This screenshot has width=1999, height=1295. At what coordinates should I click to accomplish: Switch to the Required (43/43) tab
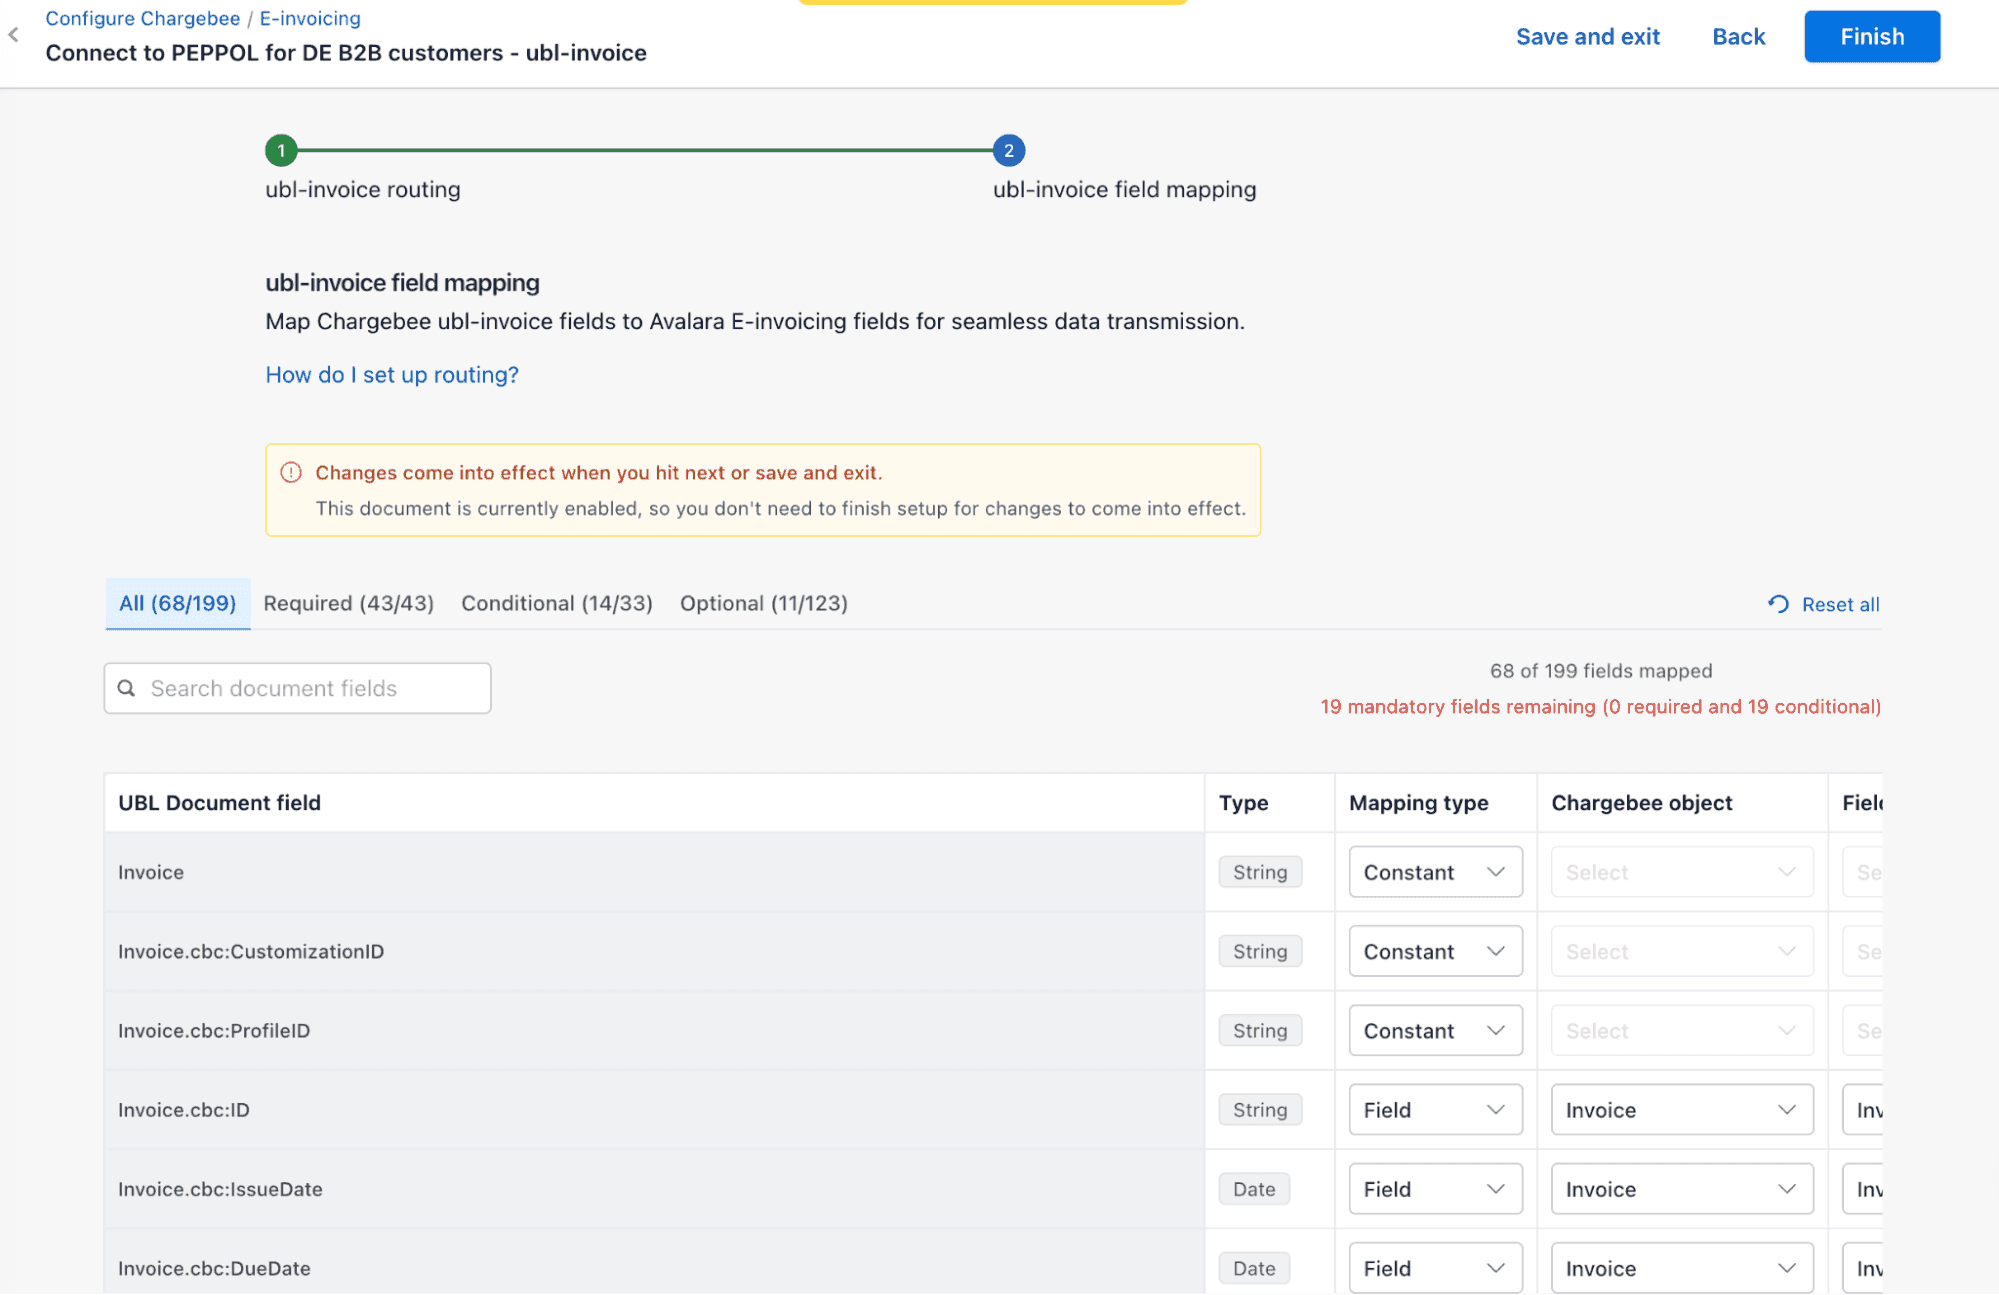[348, 603]
